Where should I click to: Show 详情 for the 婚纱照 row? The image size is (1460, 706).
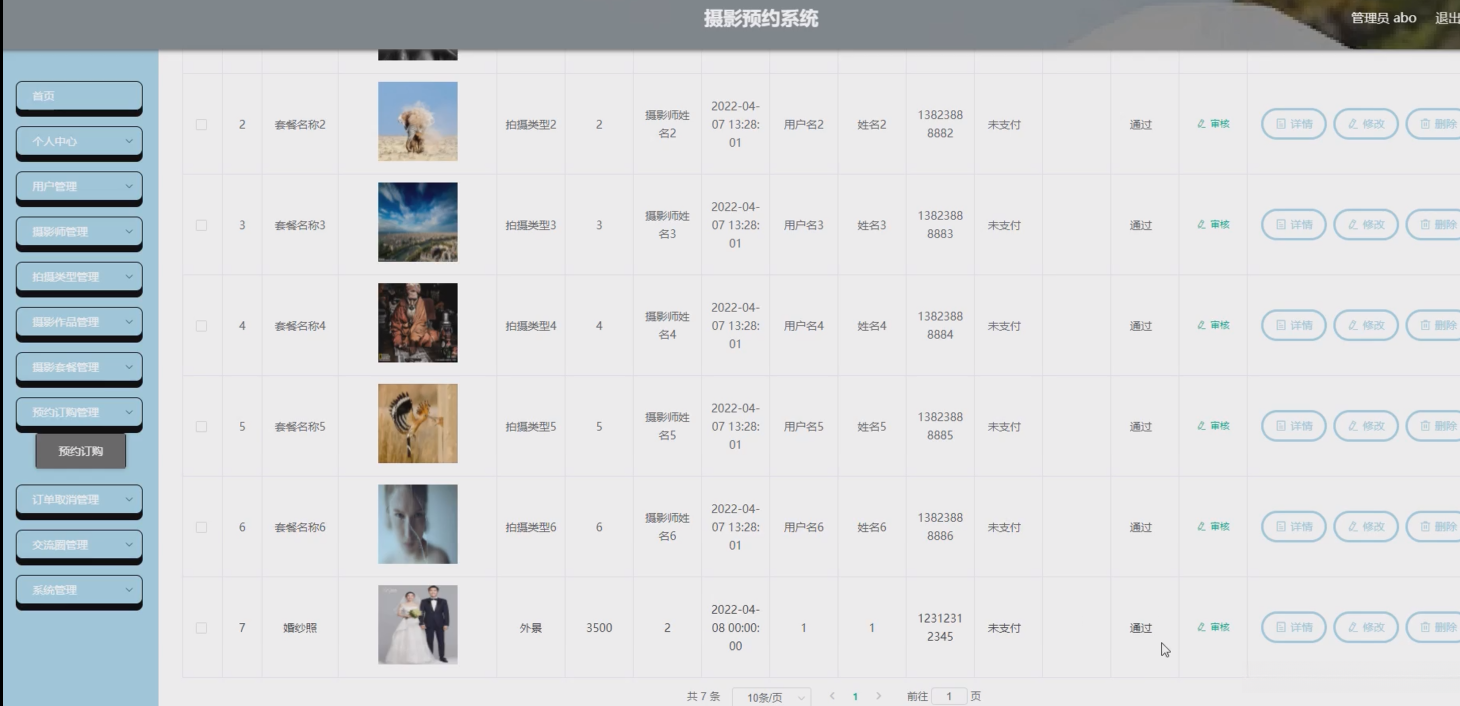pos(1294,627)
